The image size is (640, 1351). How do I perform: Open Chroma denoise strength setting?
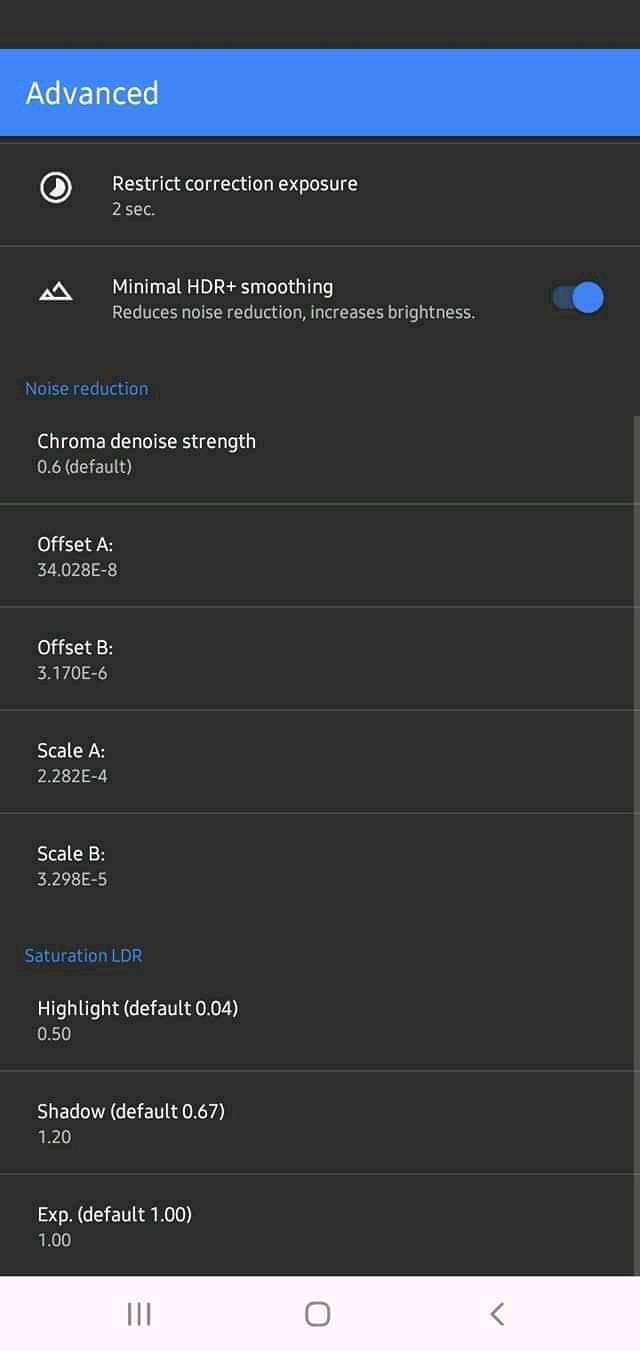(146, 453)
